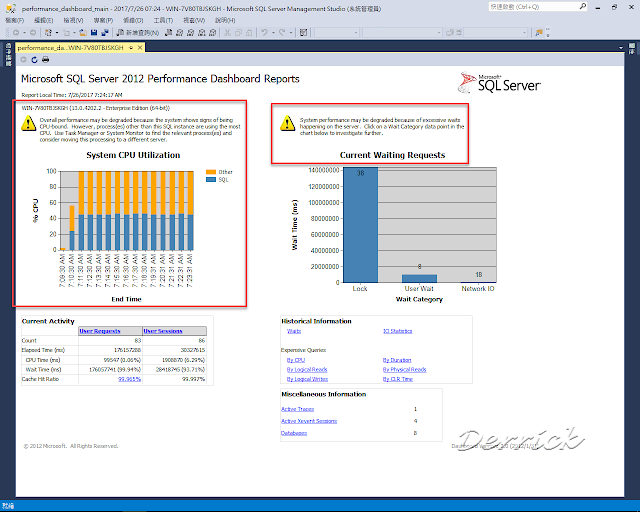Open the User Sessions link
The height and width of the screenshot is (512, 640).
pos(163,331)
